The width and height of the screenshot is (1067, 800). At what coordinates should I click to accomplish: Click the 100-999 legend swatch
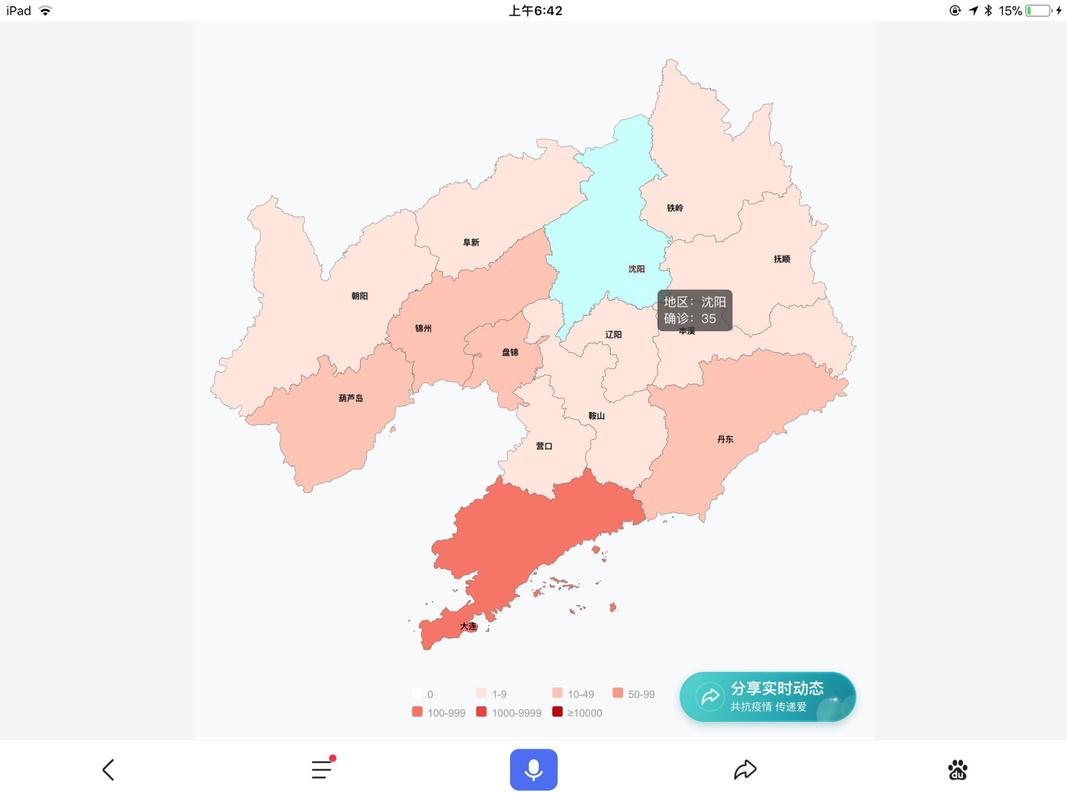click(x=416, y=713)
